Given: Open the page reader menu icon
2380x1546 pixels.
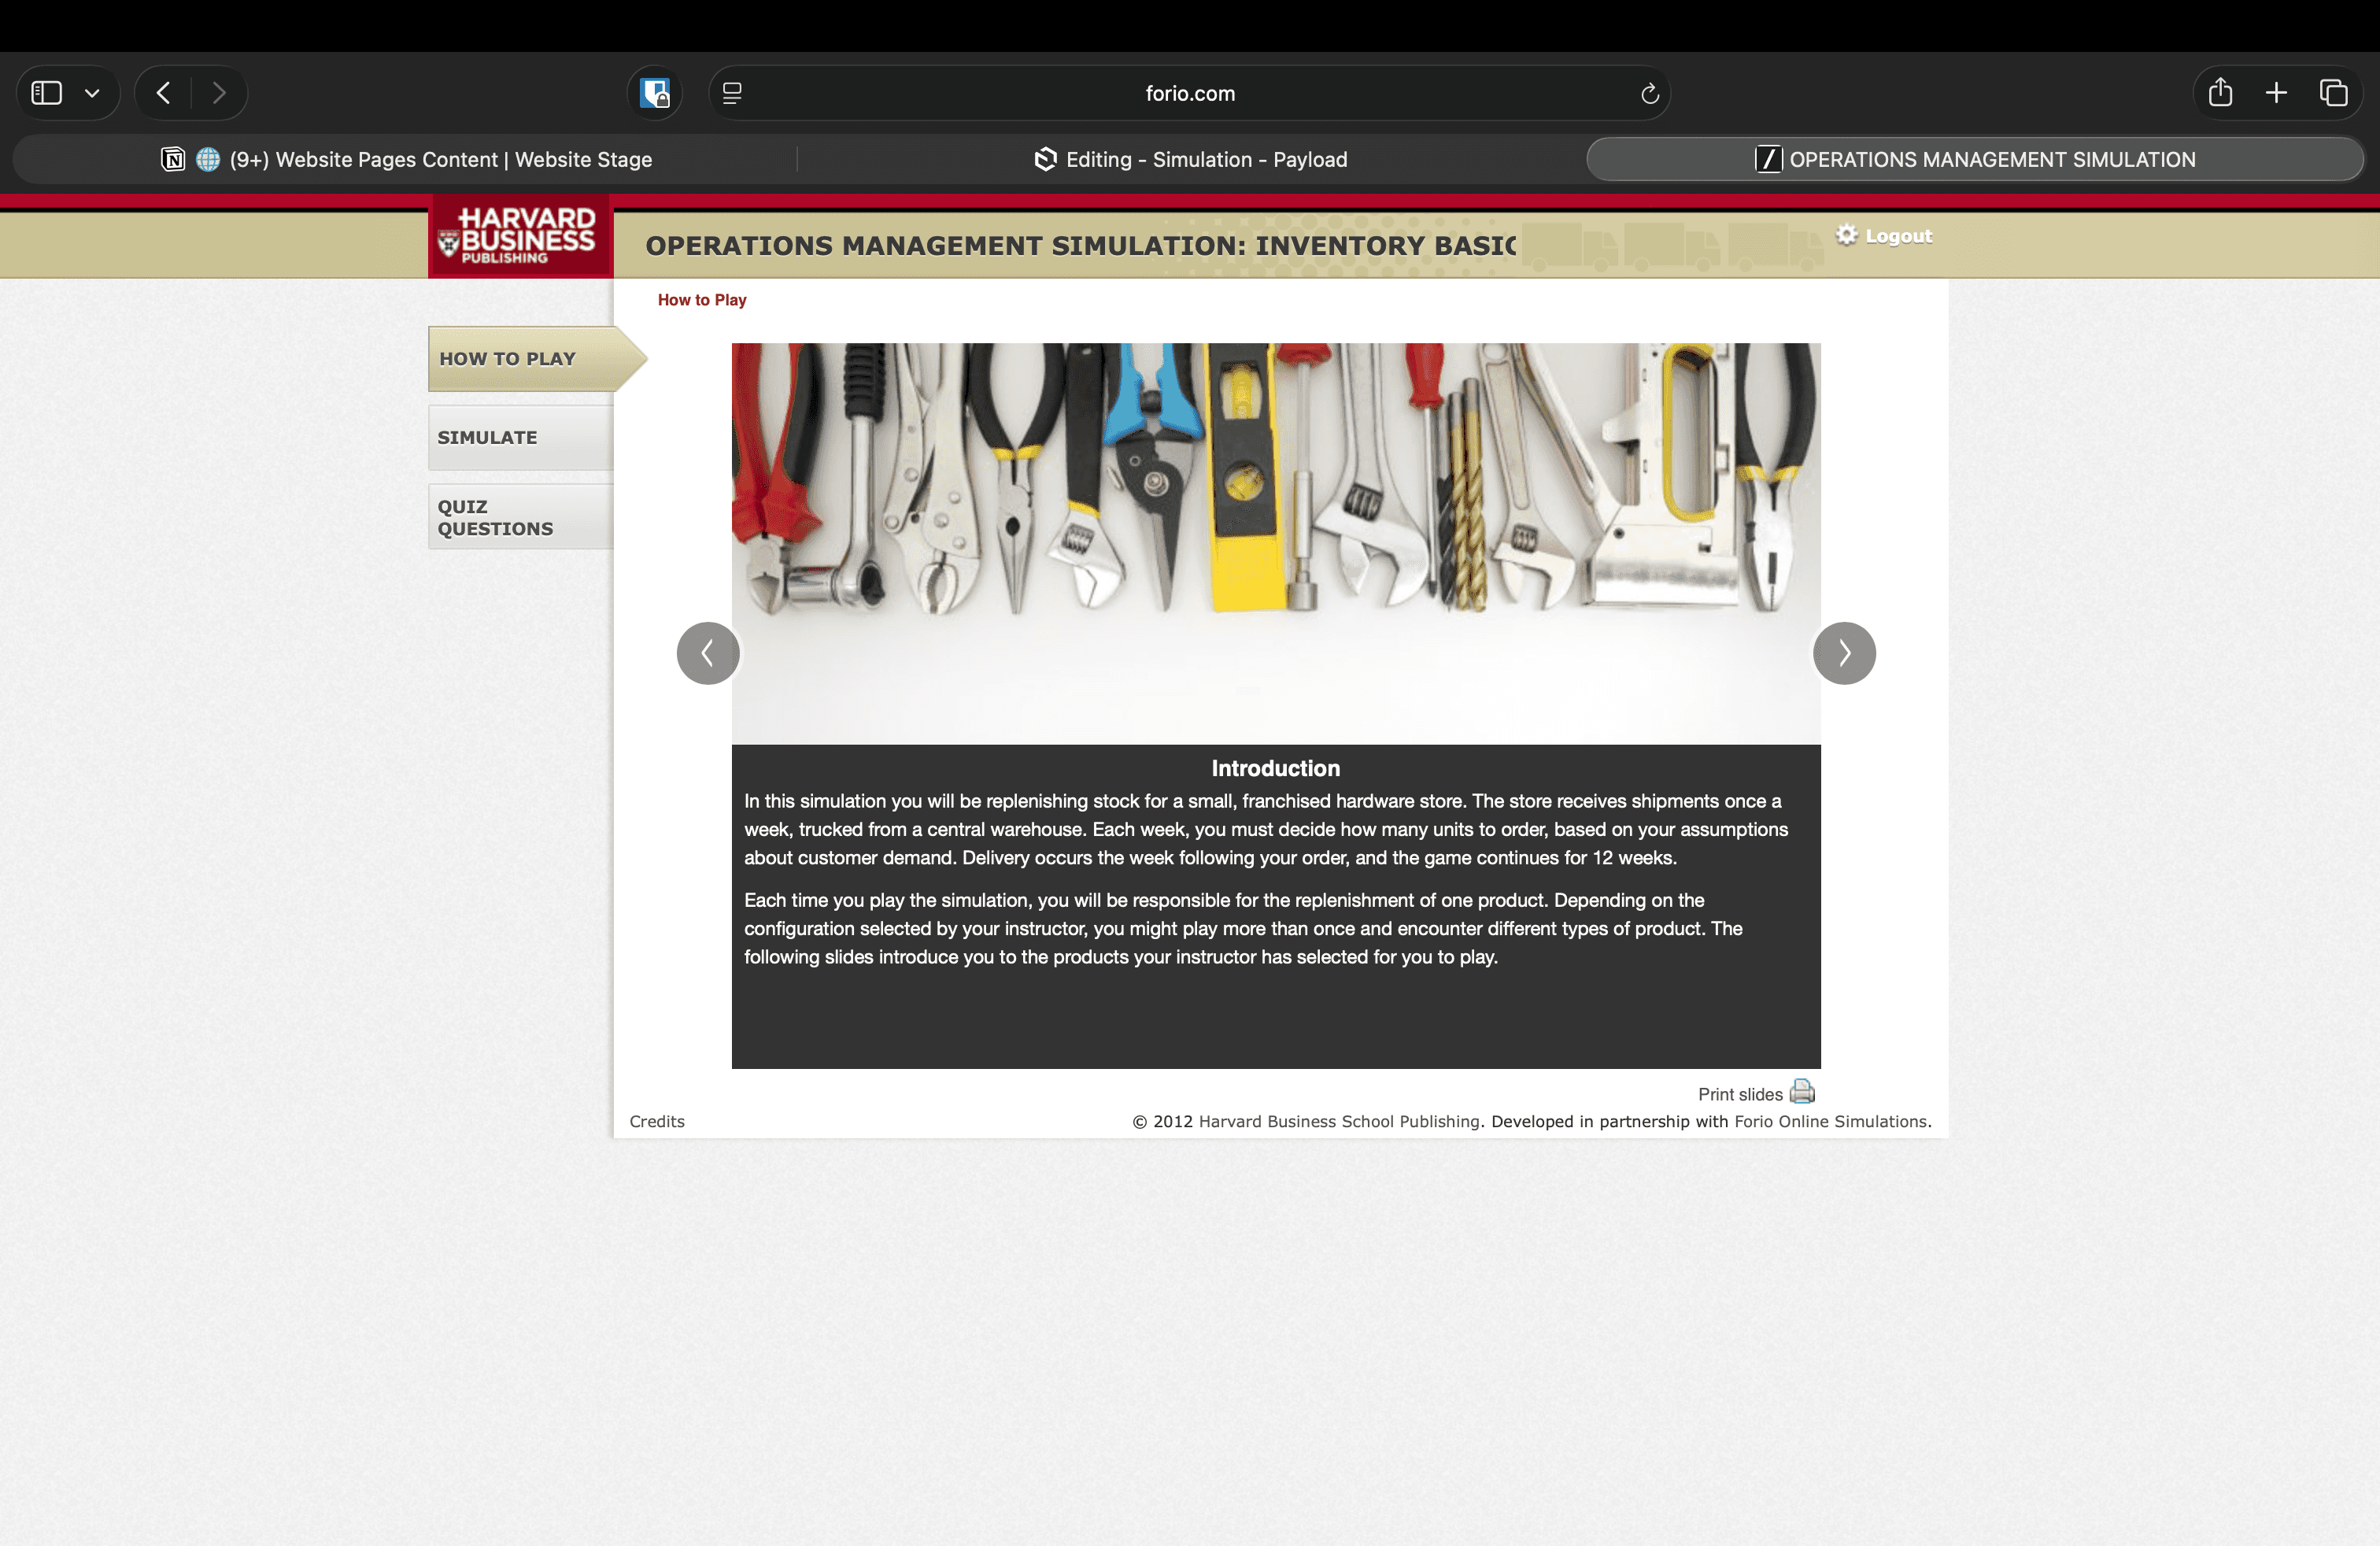Looking at the screenshot, I should click(x=732, y=93).
